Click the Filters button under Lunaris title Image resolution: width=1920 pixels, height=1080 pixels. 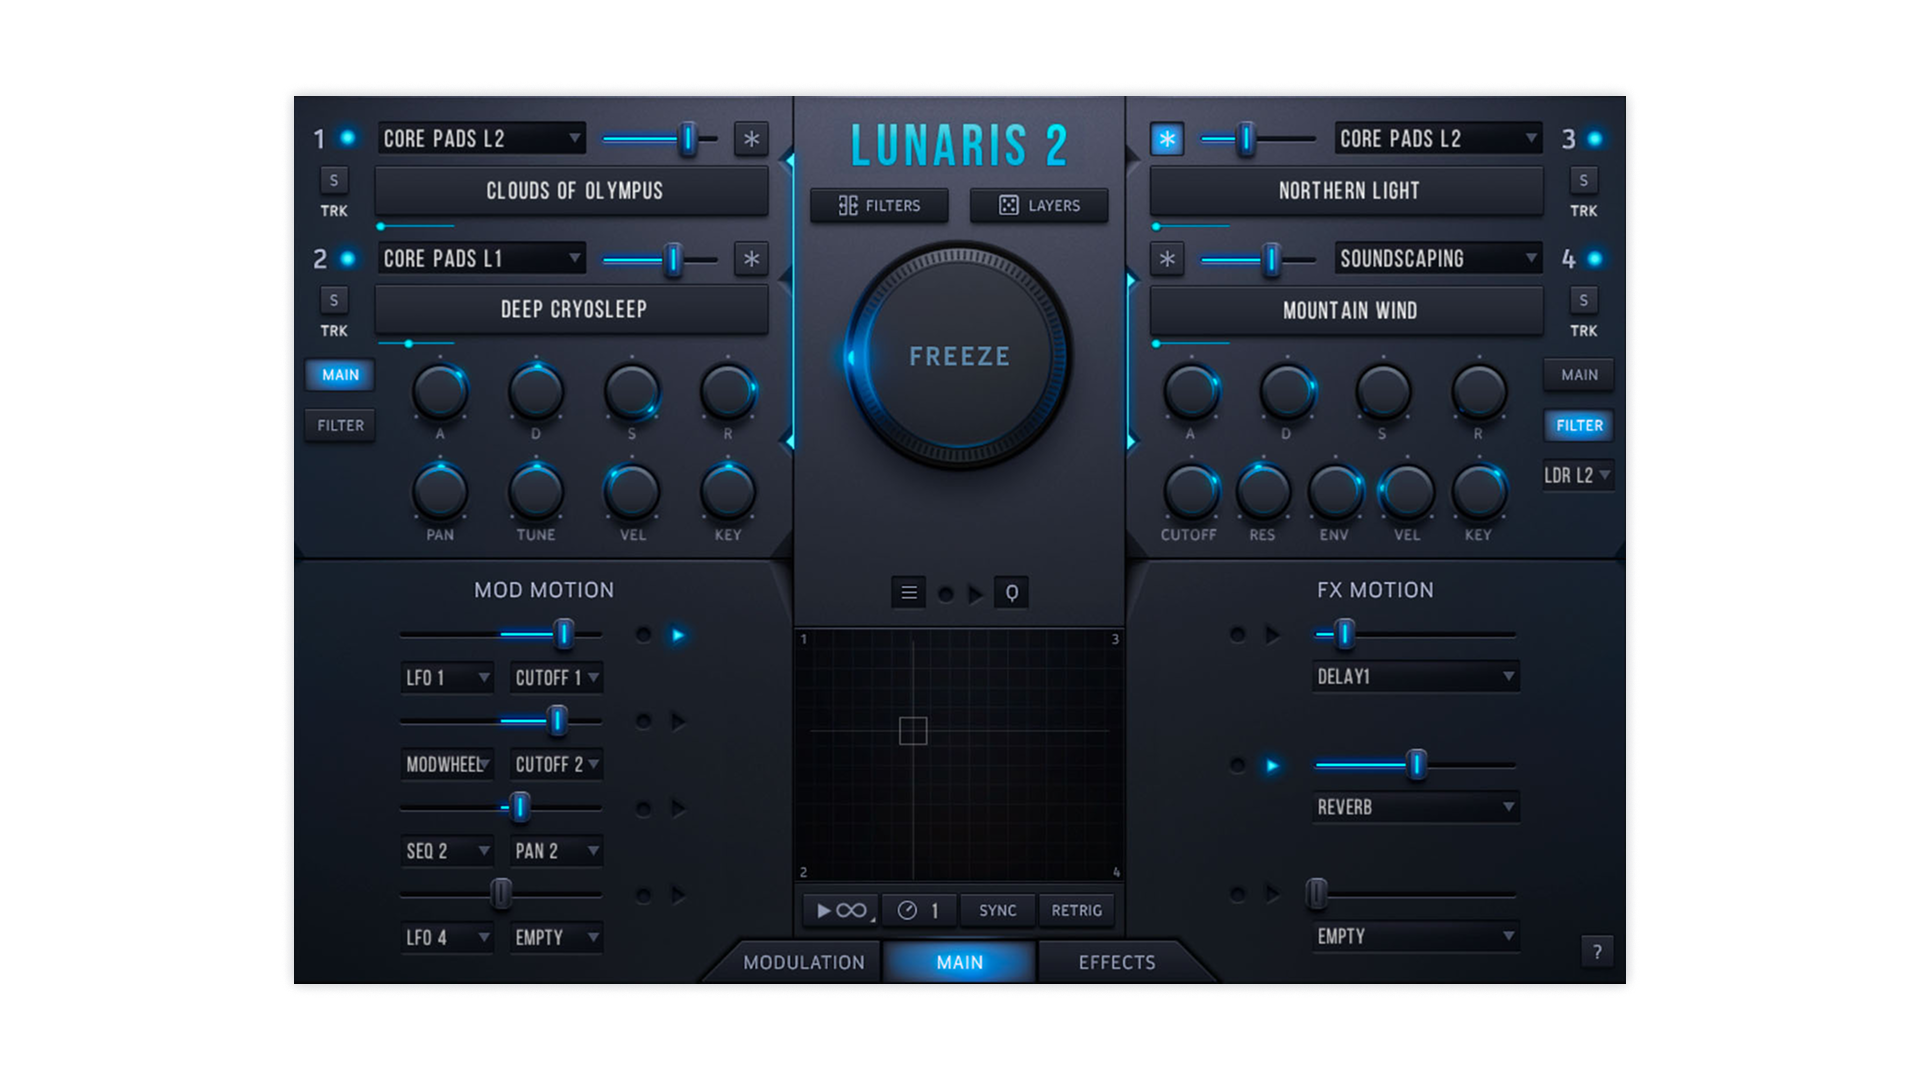[x=879, y=205]
